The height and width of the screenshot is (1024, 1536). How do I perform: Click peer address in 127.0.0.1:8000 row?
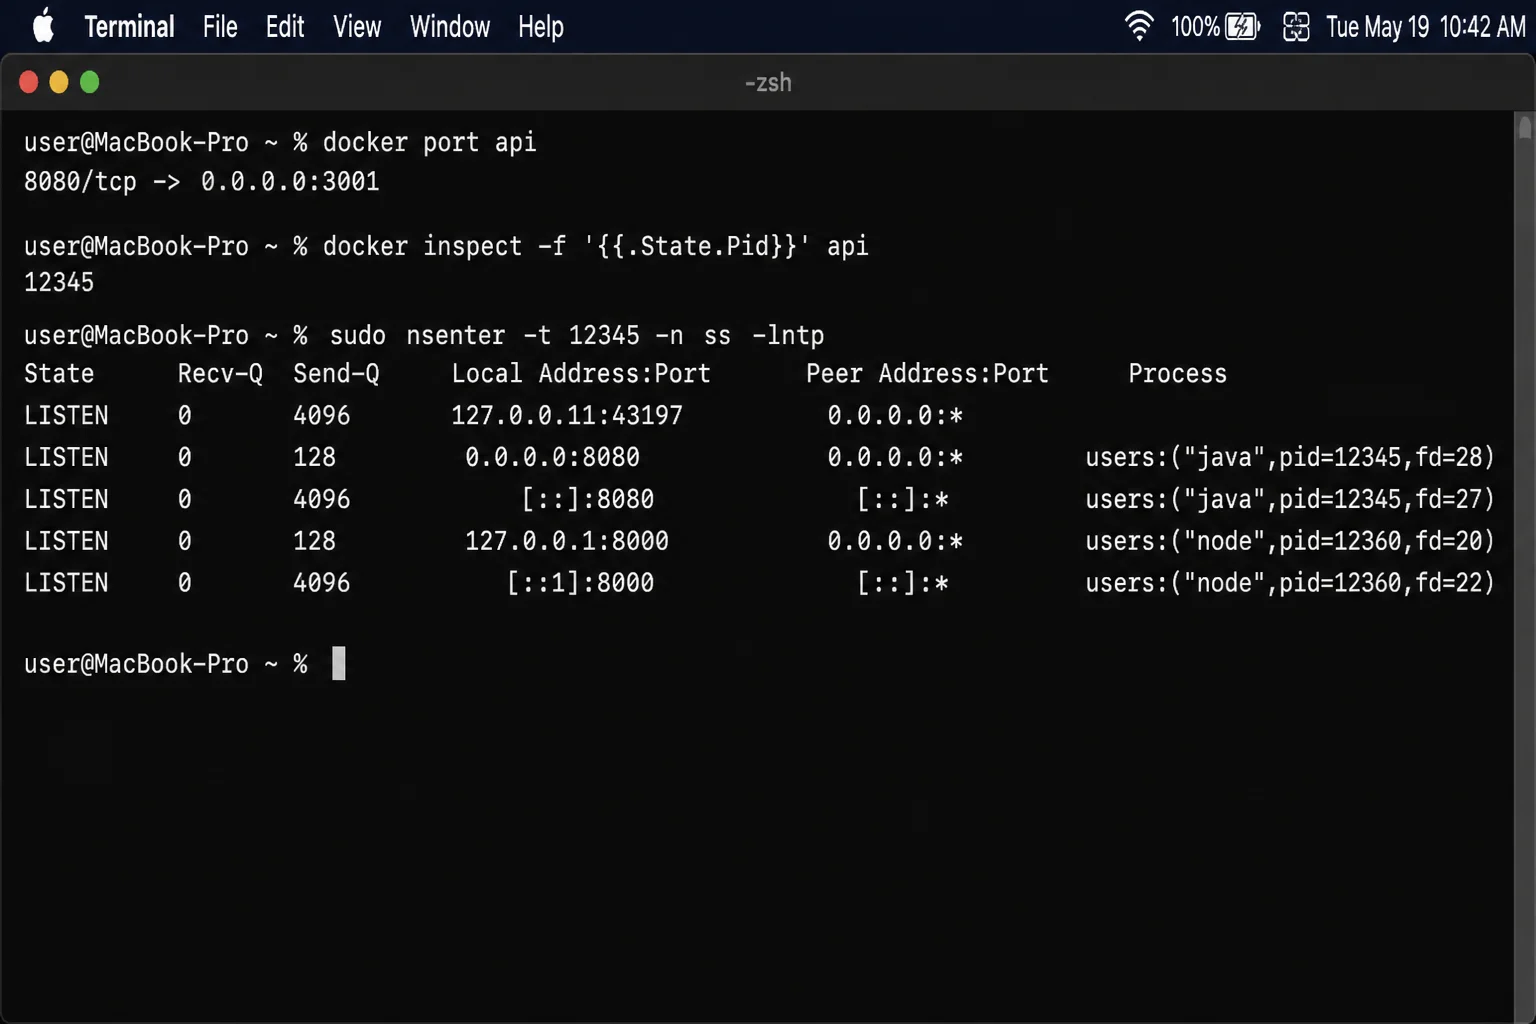895,542
